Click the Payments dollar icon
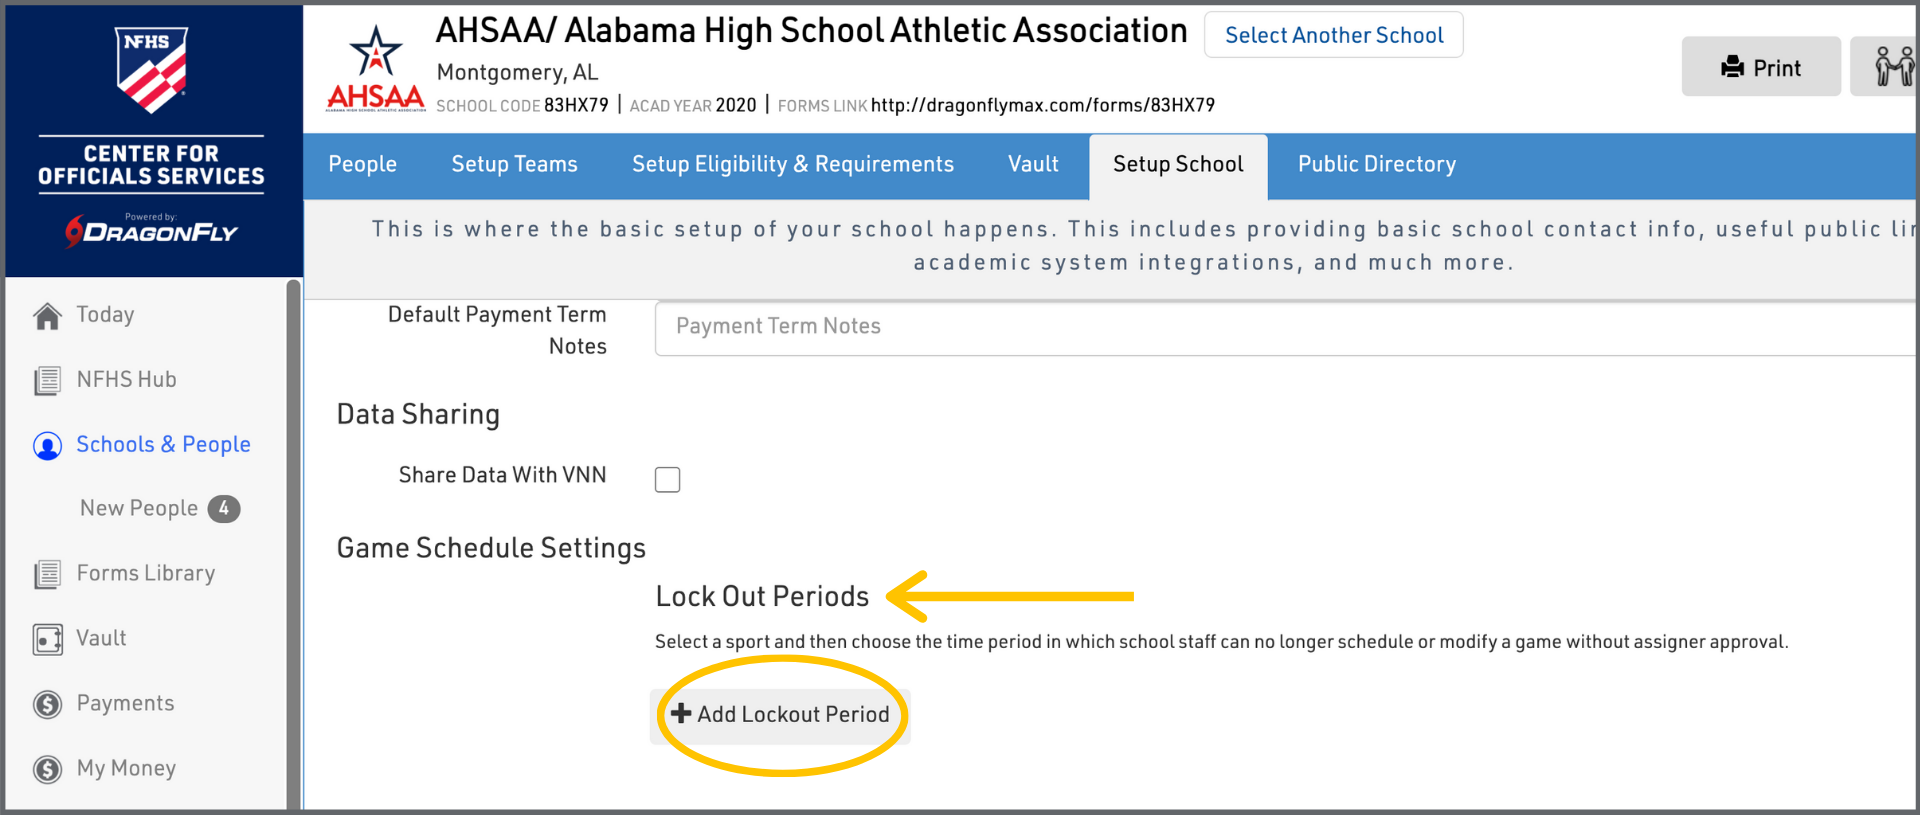Viewport: 1920px width, 815px height. tap(47, 705)
